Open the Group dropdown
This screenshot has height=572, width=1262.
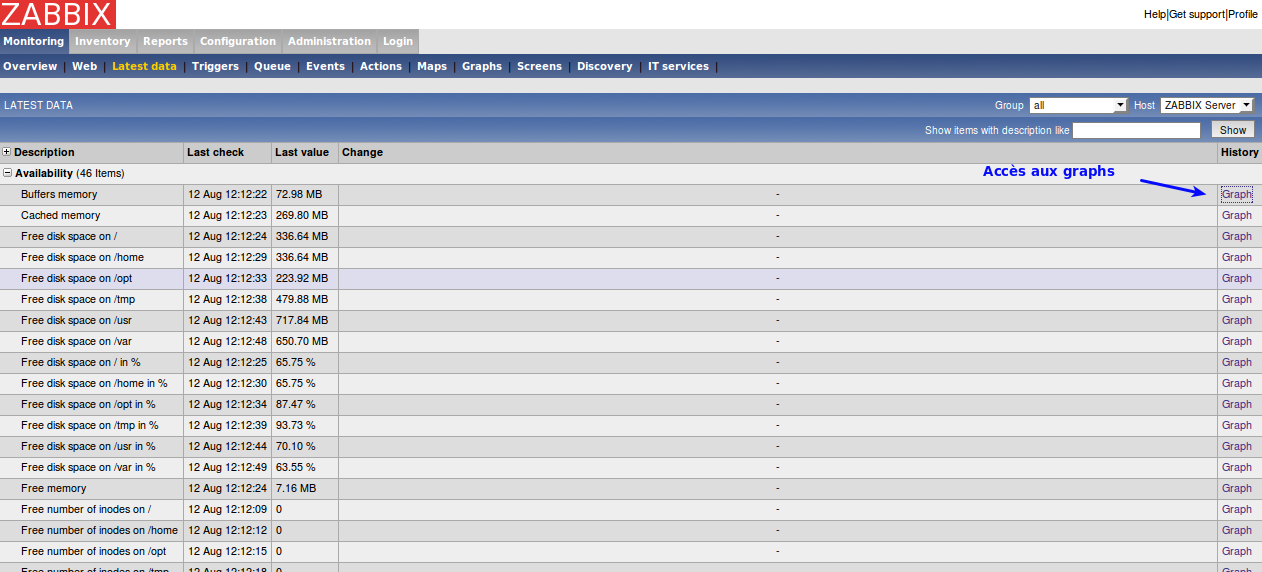pos(1078,105)
